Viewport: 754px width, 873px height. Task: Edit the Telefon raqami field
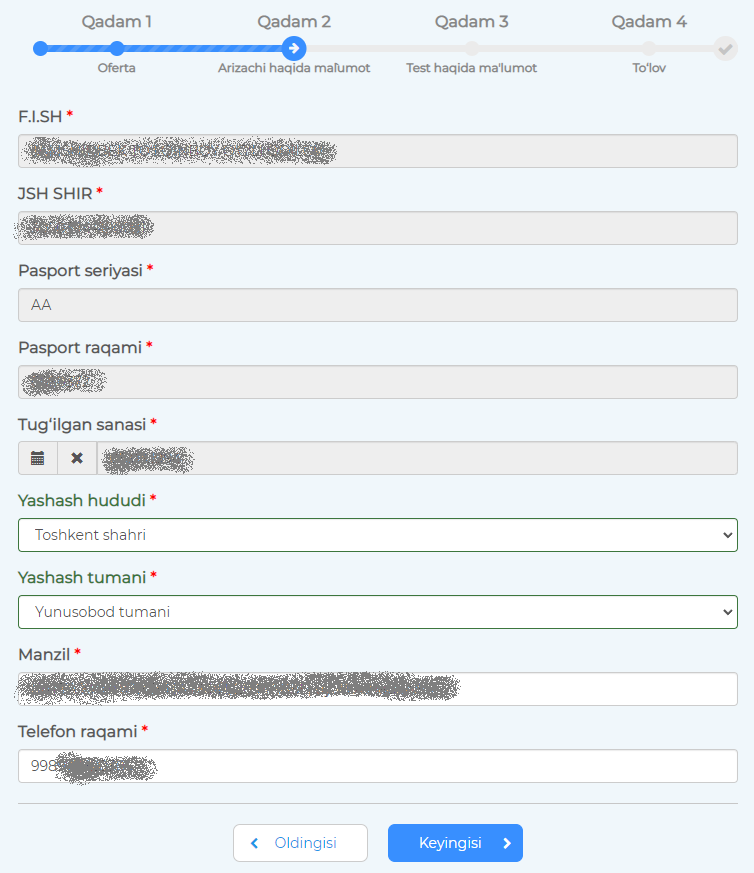click(378, 766)
